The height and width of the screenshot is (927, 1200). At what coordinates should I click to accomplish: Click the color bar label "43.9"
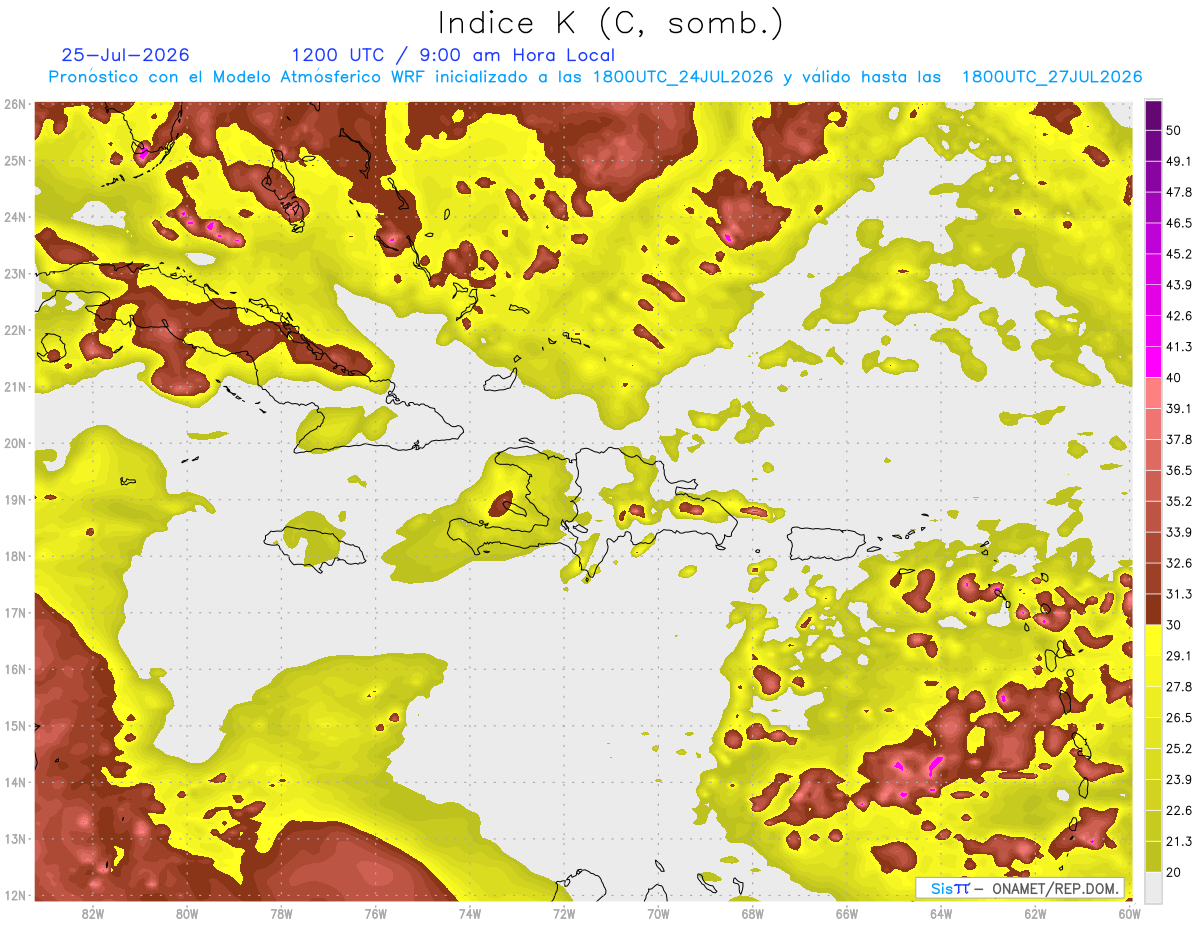pyautogui.click(x=1179, y=285)
